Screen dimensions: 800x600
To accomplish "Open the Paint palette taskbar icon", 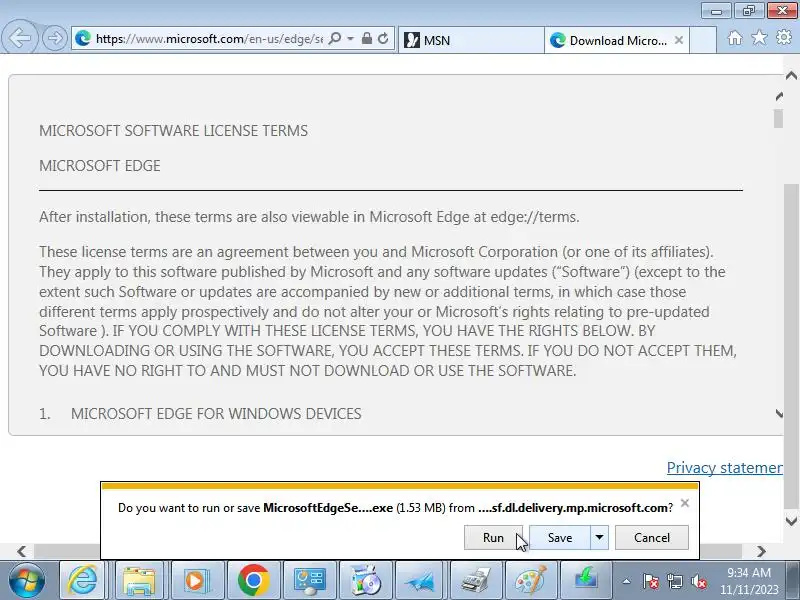I will pyautogui.click(x=531, y=581).
